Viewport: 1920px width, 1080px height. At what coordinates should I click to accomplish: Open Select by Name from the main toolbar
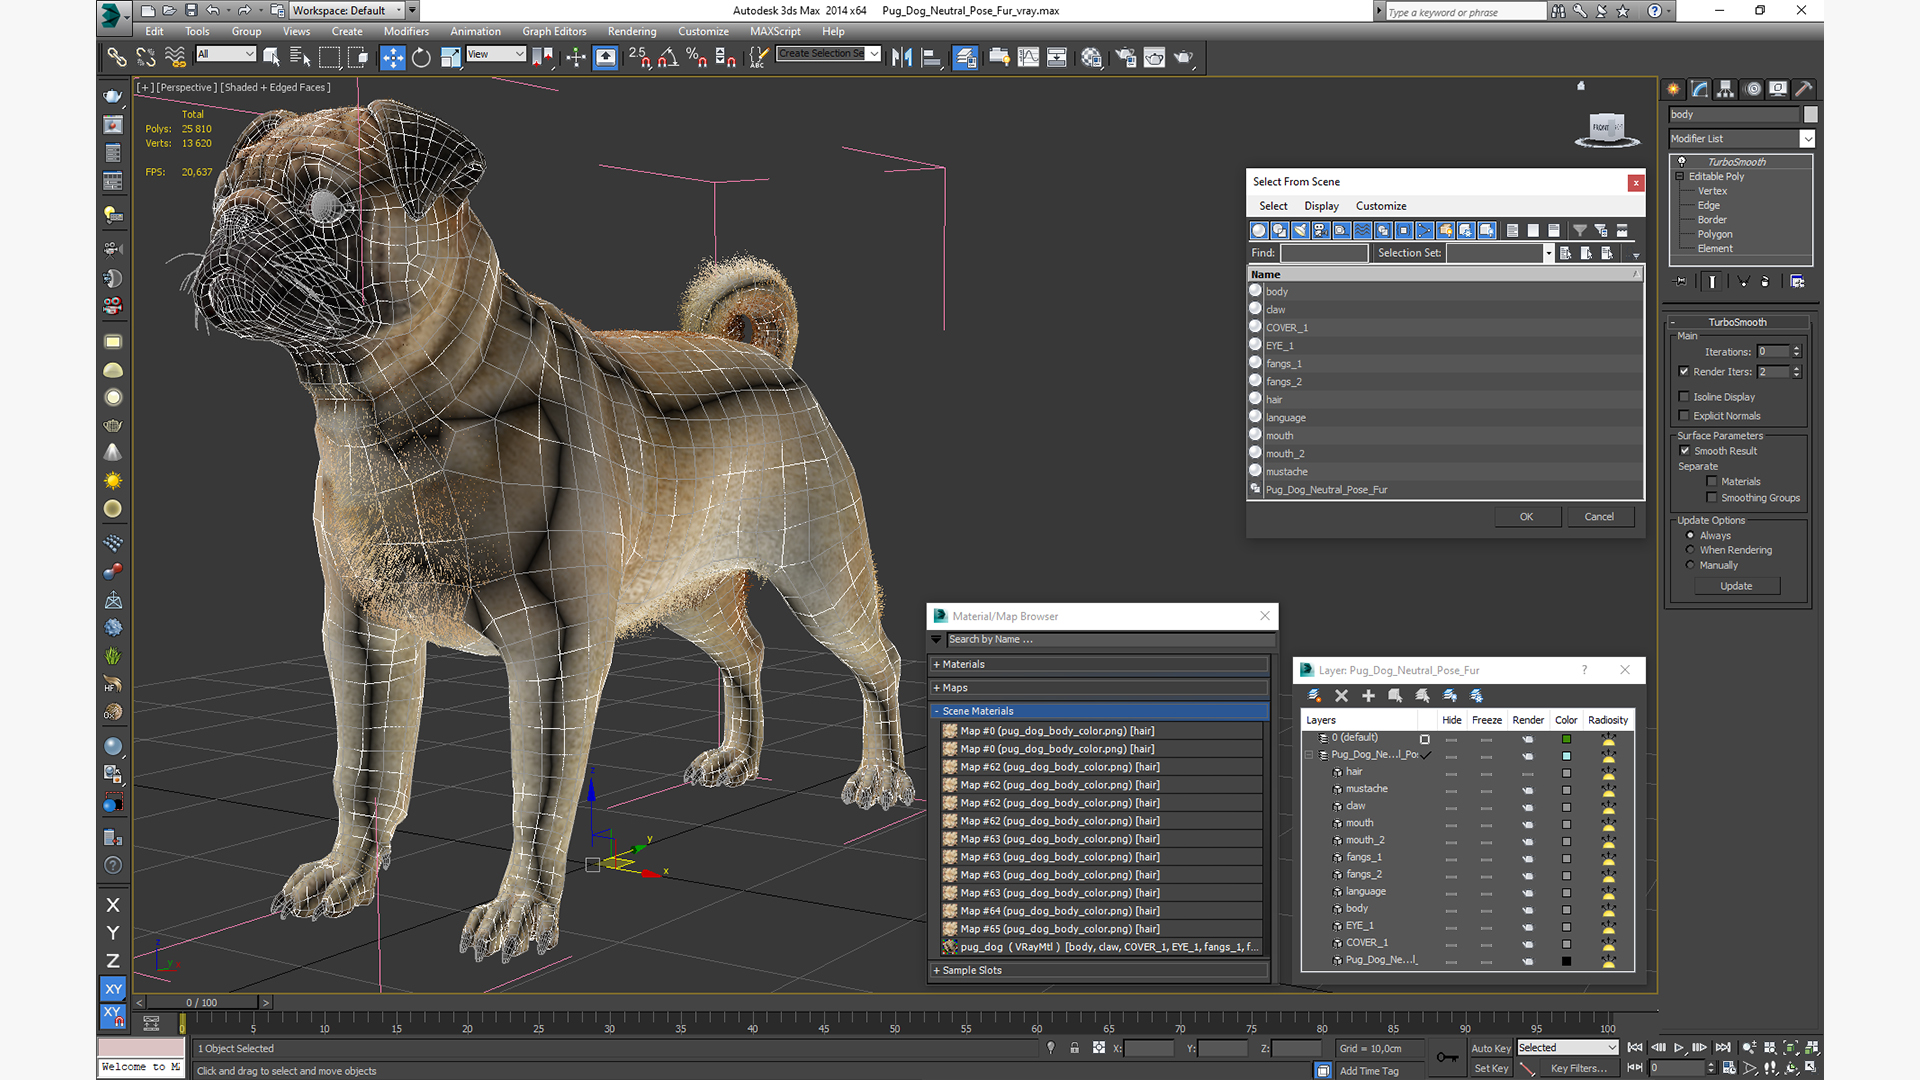pyautogui.click(x=299, y=57)
